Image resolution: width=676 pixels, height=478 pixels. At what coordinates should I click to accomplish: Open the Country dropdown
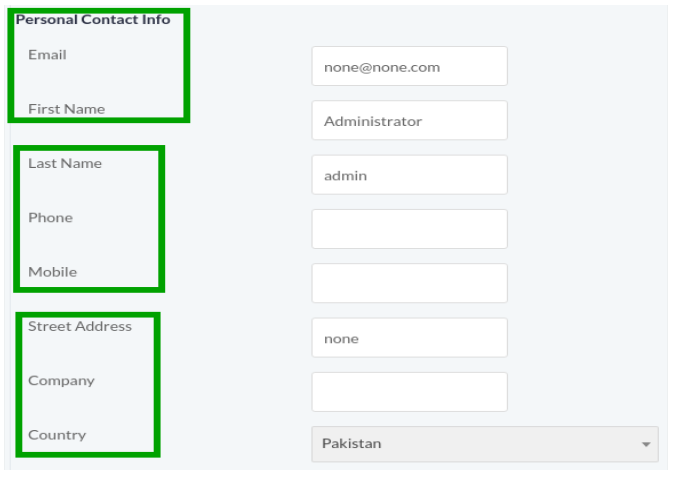[x=484, y=444]
